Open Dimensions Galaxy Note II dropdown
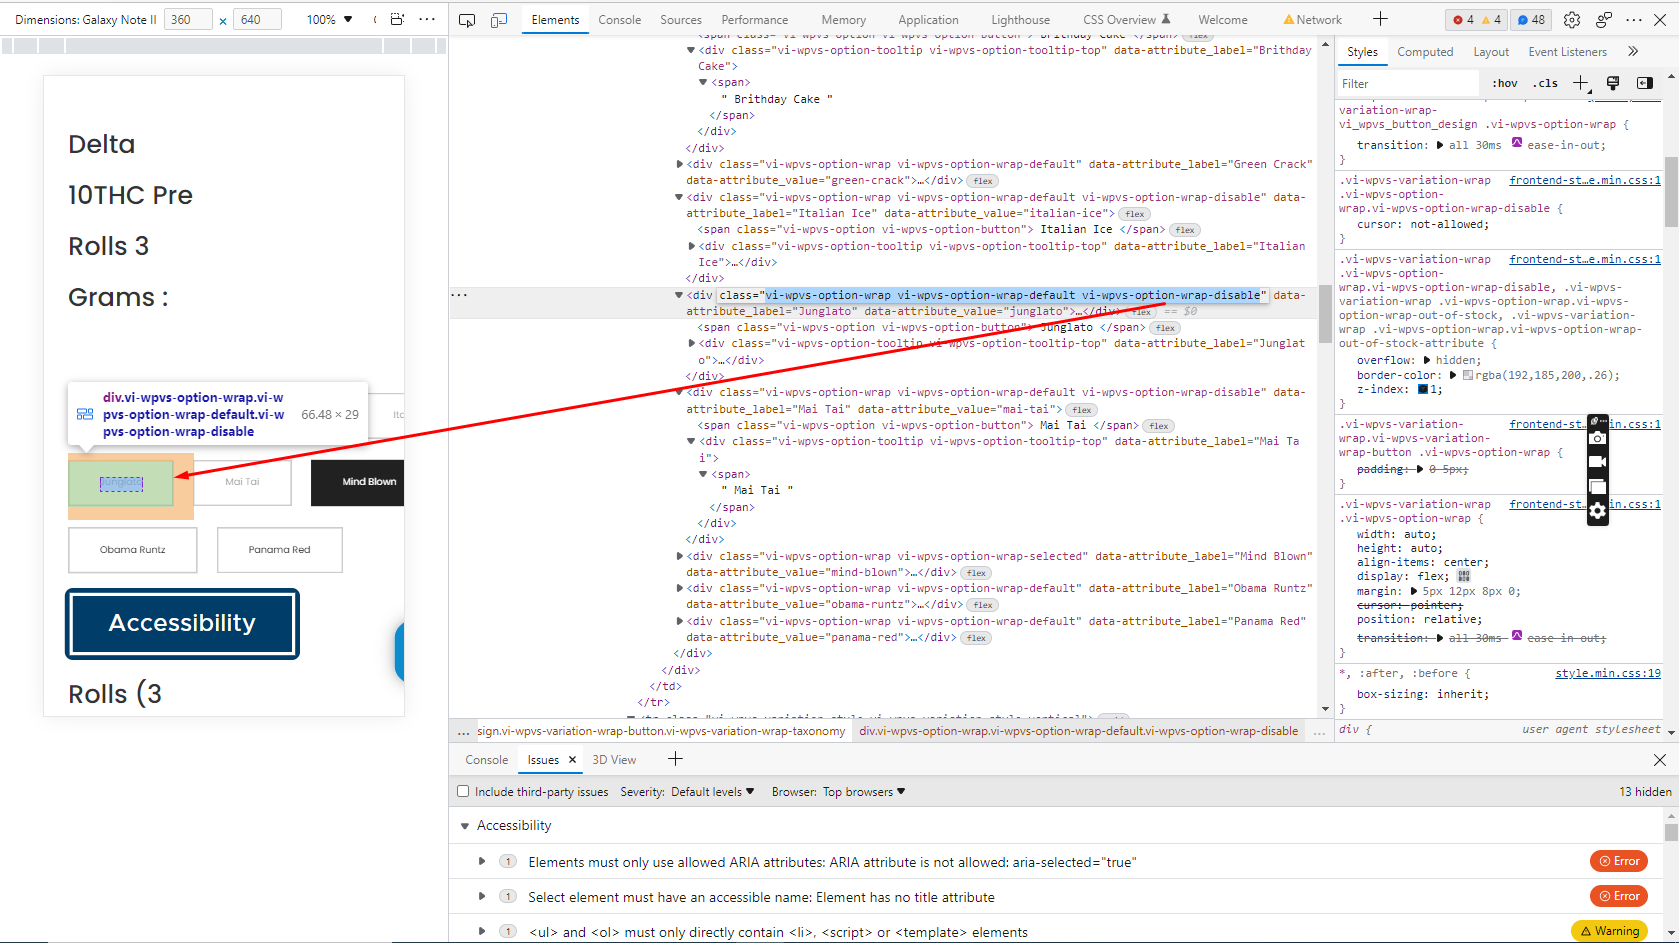The image size is (1679, 943). click(x=85, y=19)
